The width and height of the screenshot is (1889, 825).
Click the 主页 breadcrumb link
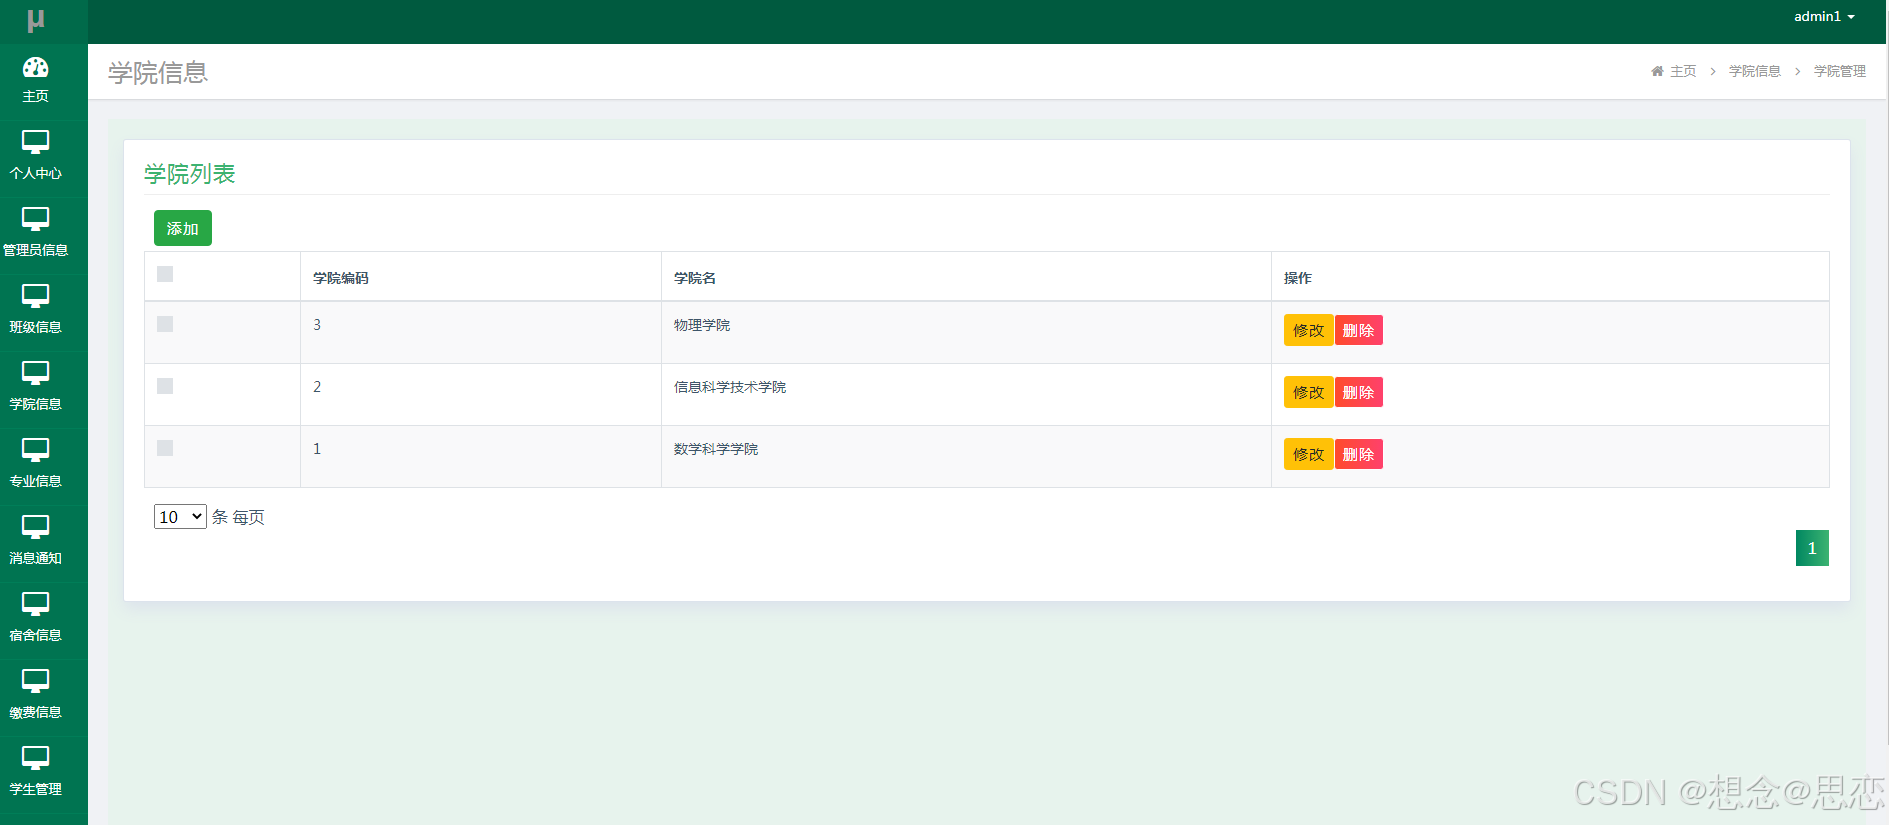coord(1683,71)
